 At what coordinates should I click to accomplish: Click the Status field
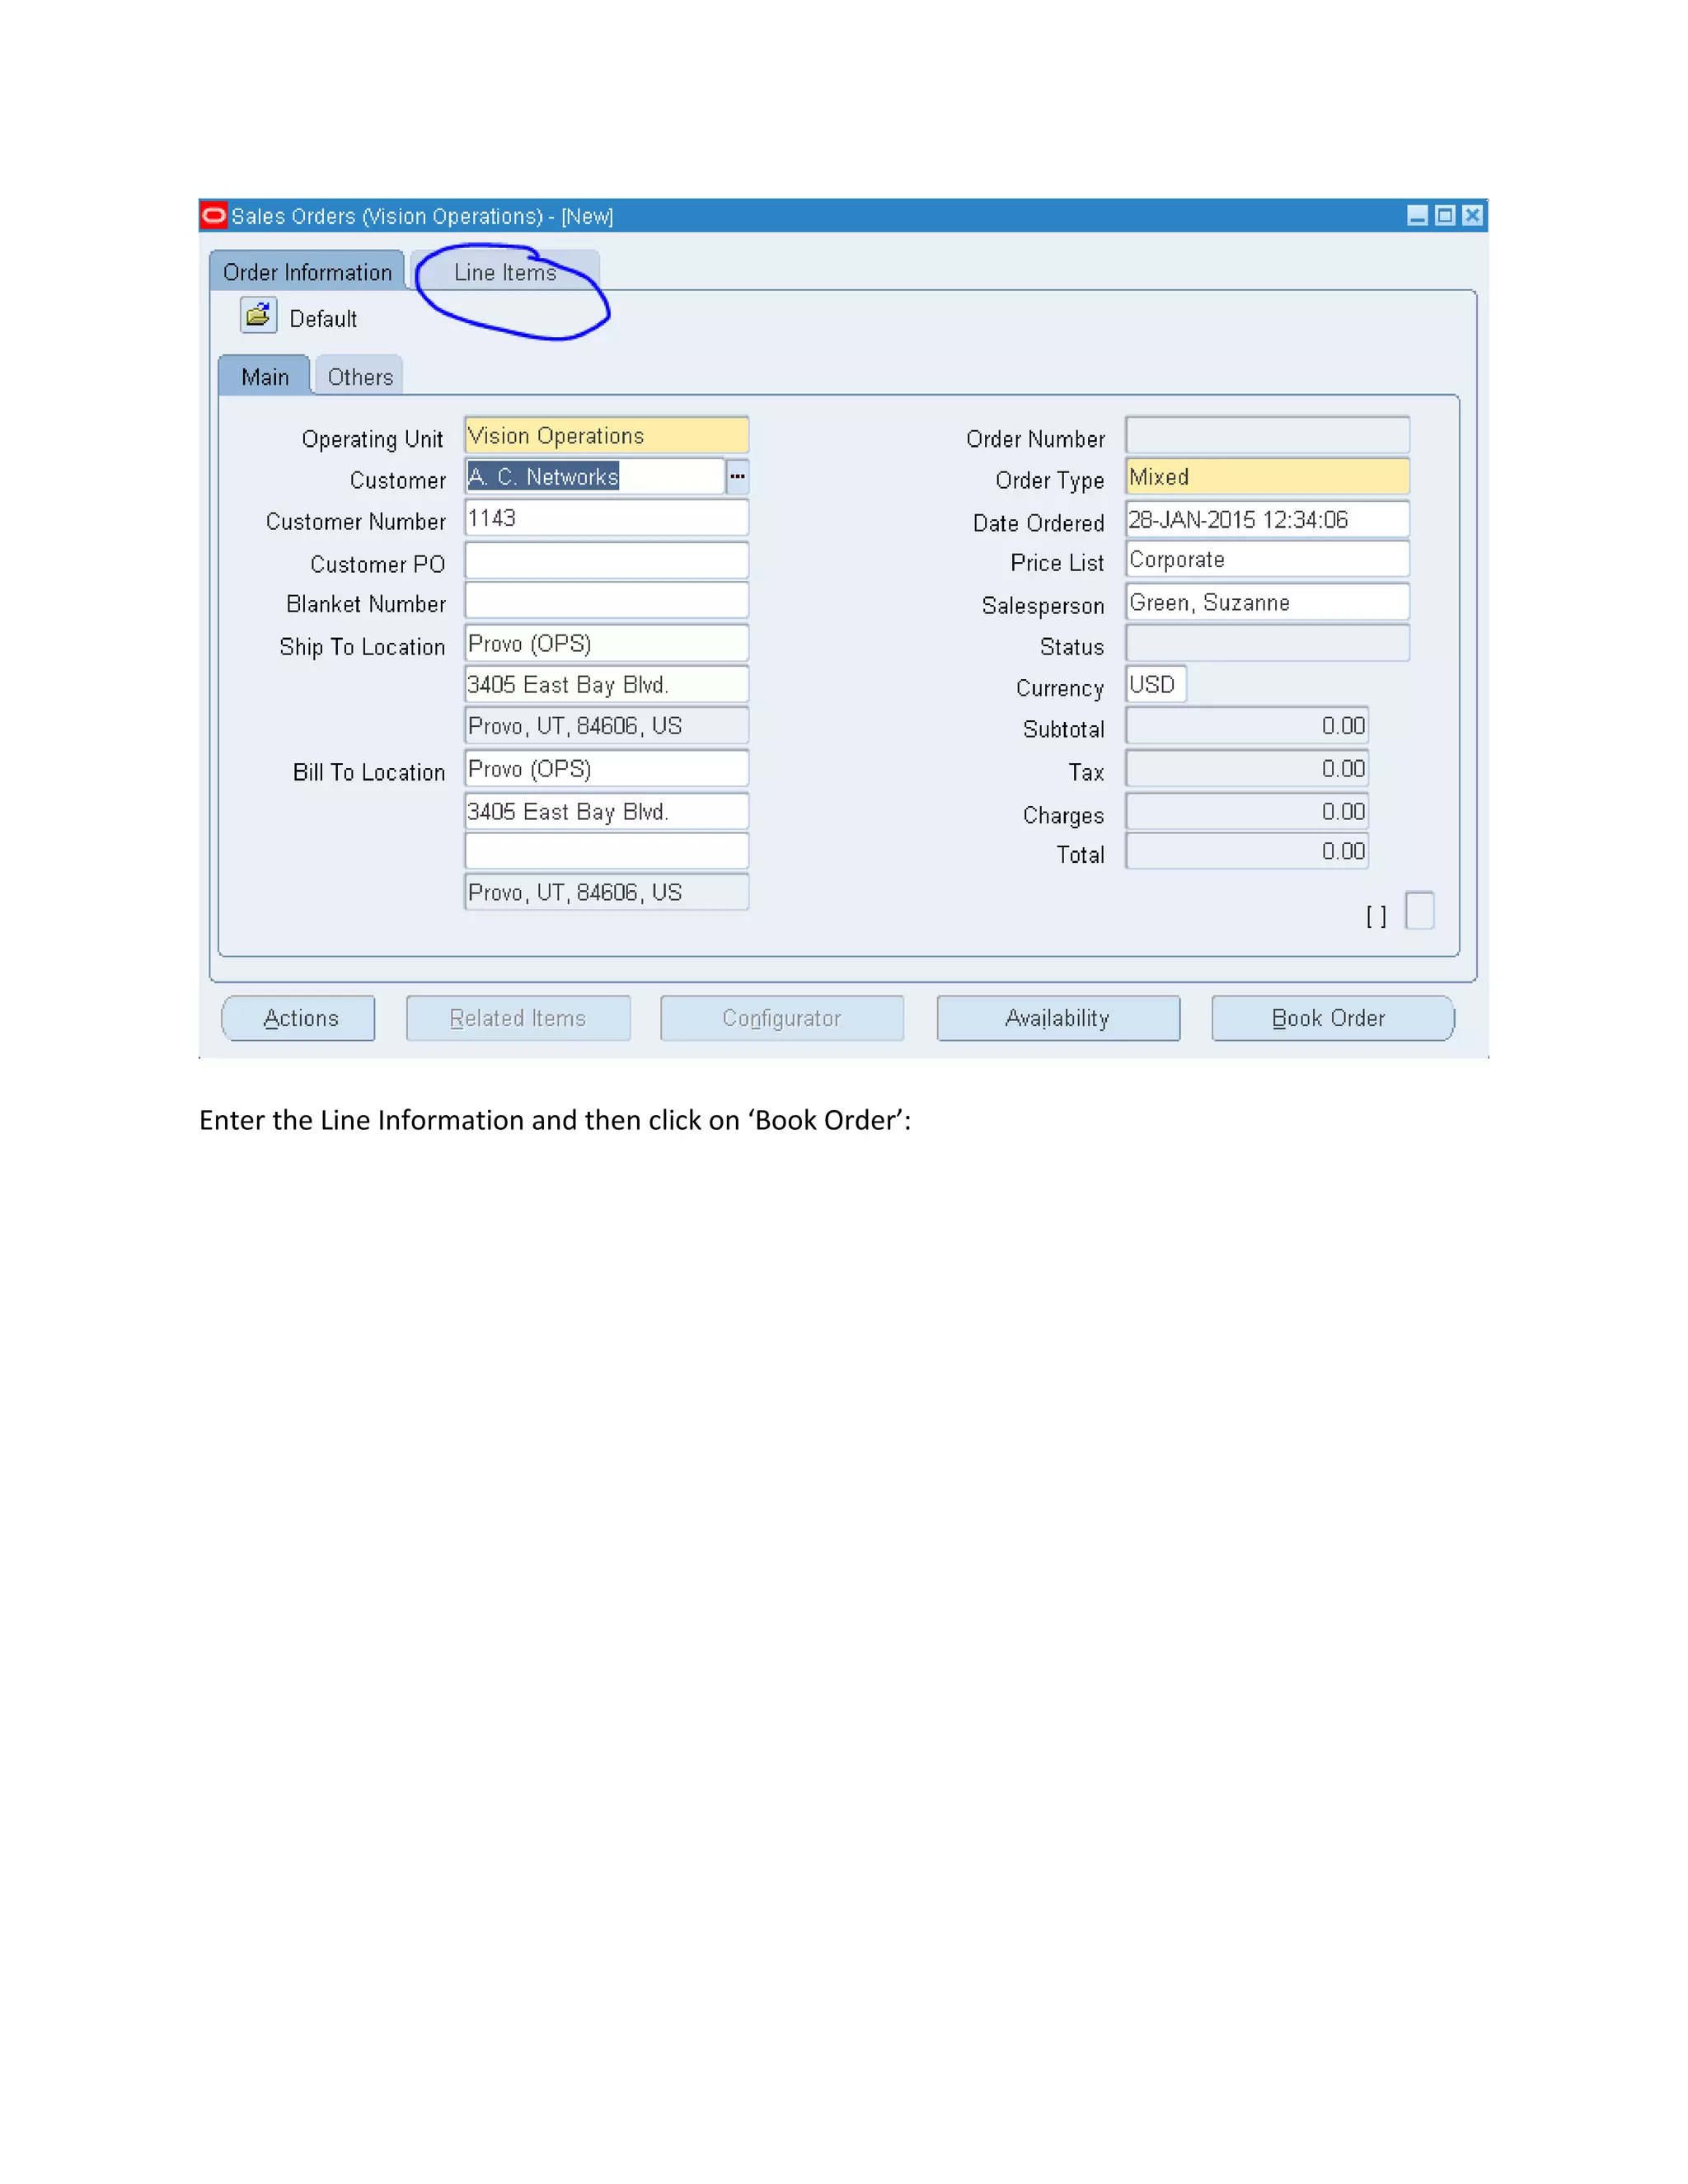pos(1268,643)
